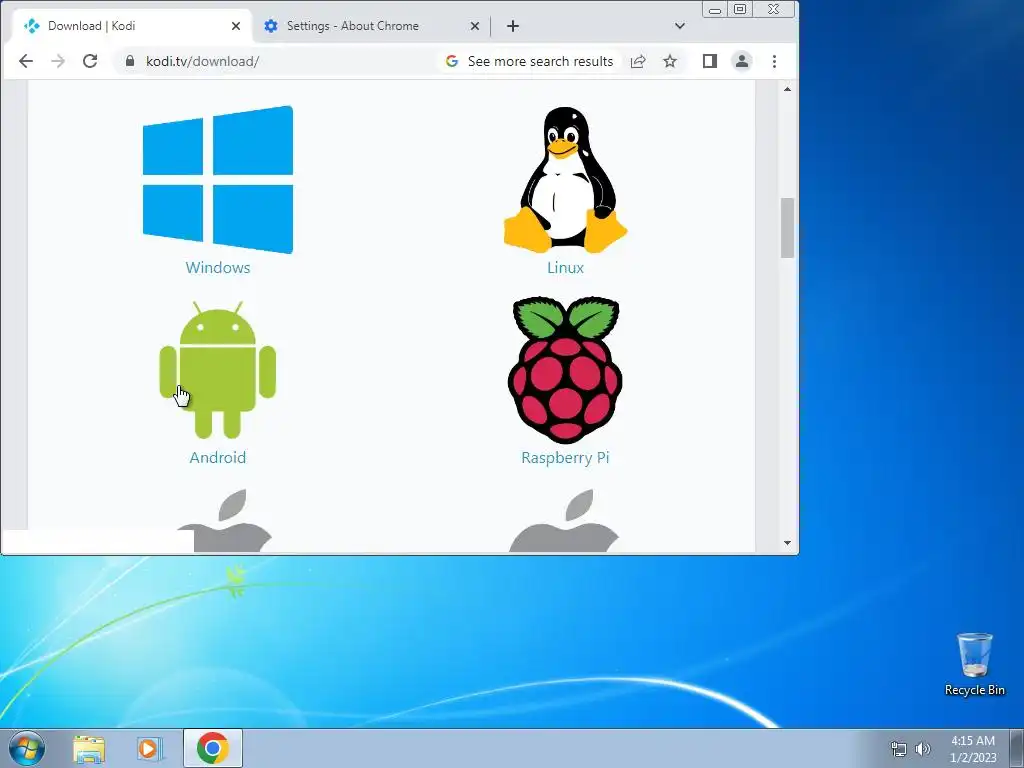This screenshot has height=768, width=1024.
Task: Click the left gray Apple logo
Action: click(225, 520)
